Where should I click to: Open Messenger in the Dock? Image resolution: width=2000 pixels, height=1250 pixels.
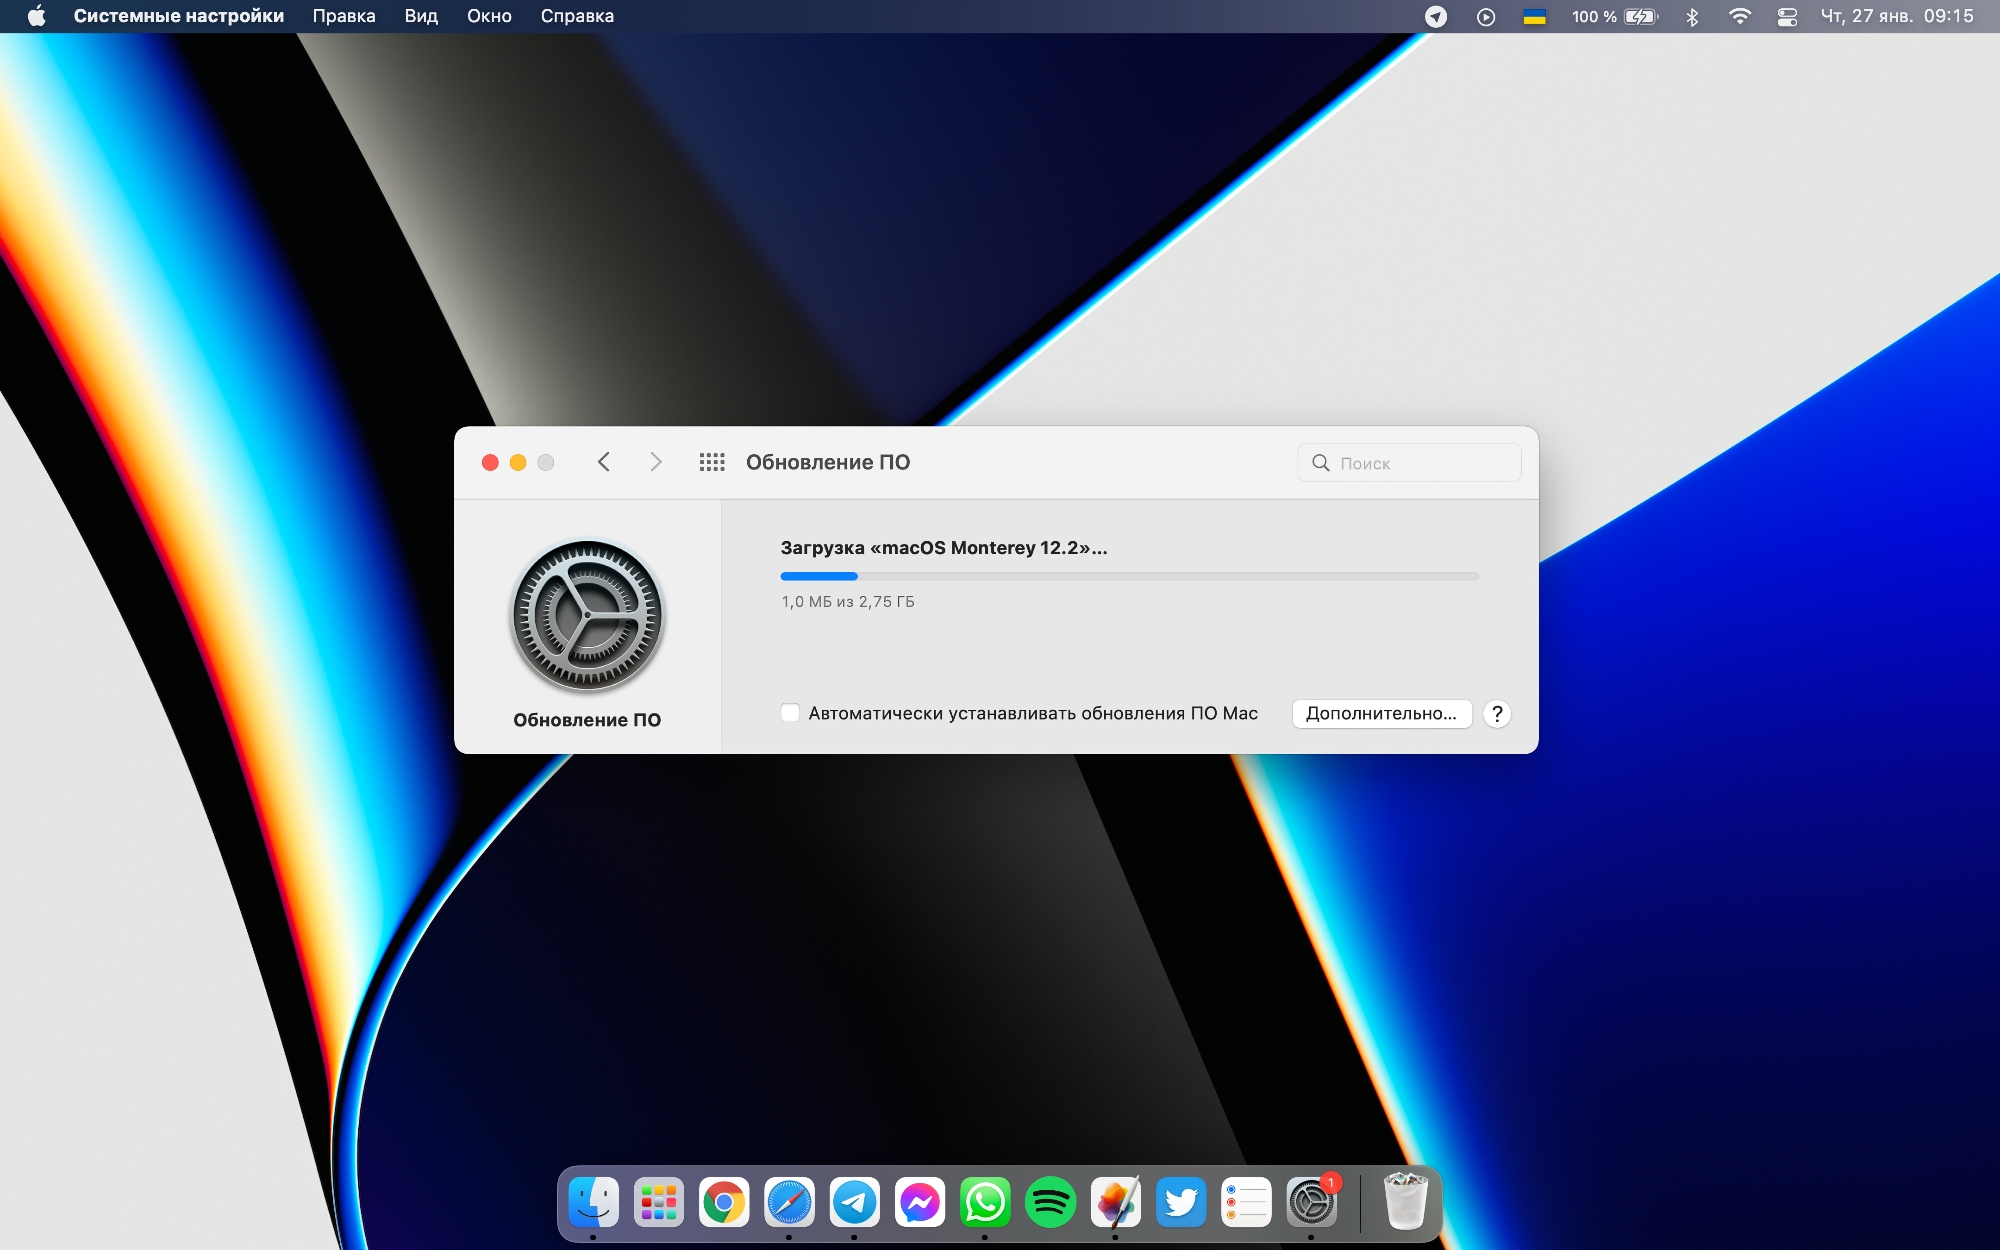click(920, 1202)
